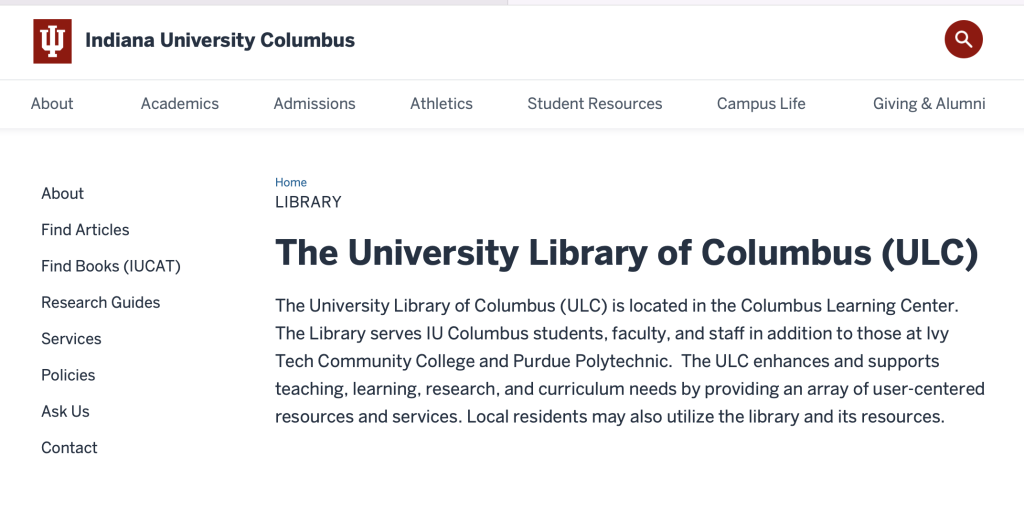Click Ask Us in the sidebar
The height and width of the screenshot is (521, 1024).
point(65,411)
